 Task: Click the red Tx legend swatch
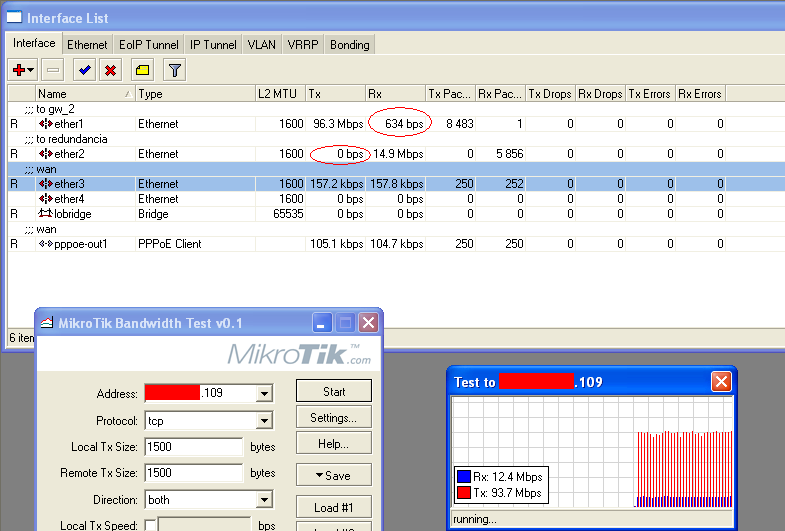pos(464,492)
